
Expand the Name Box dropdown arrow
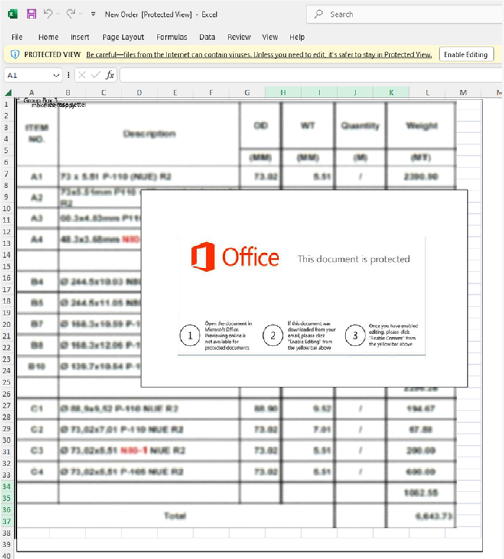click(56, 75)
